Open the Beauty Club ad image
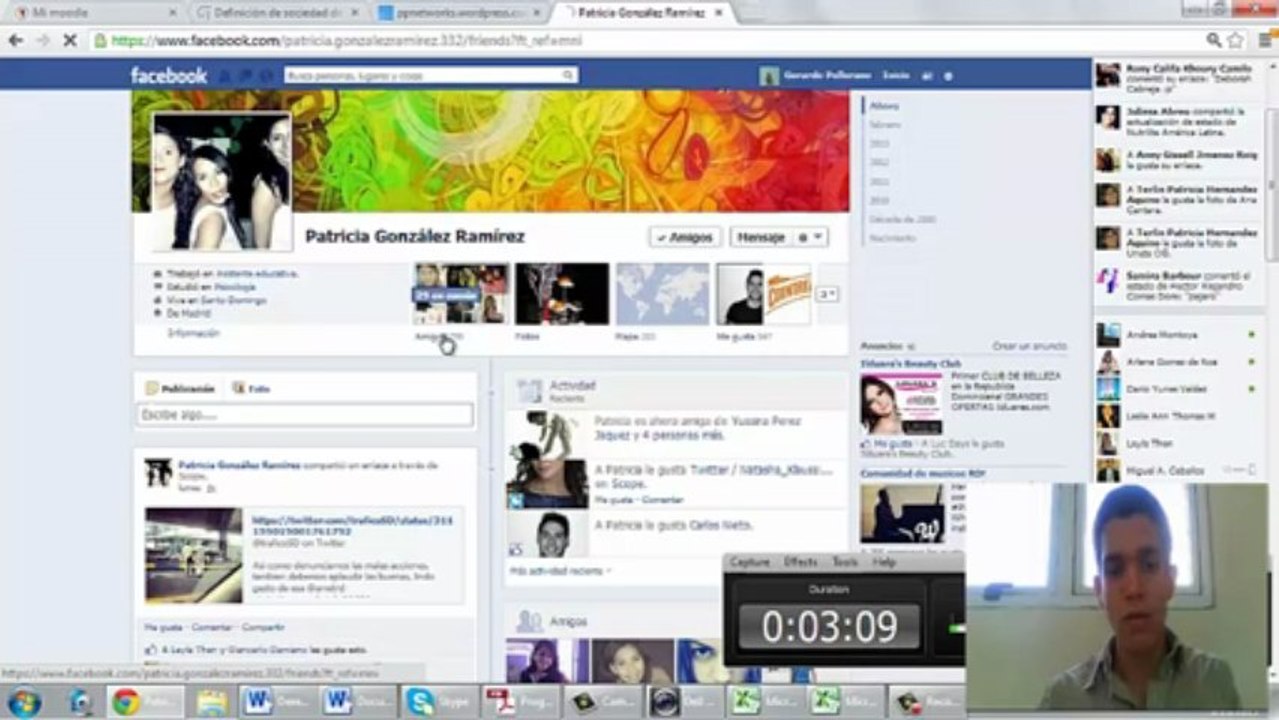1279x720 pixels. [x=901, y=404]
